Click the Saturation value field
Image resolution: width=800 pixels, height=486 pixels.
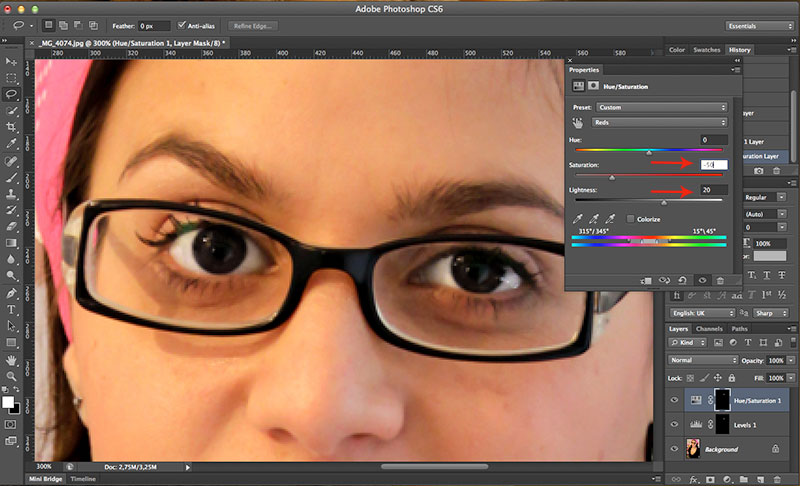pos(713,164)
